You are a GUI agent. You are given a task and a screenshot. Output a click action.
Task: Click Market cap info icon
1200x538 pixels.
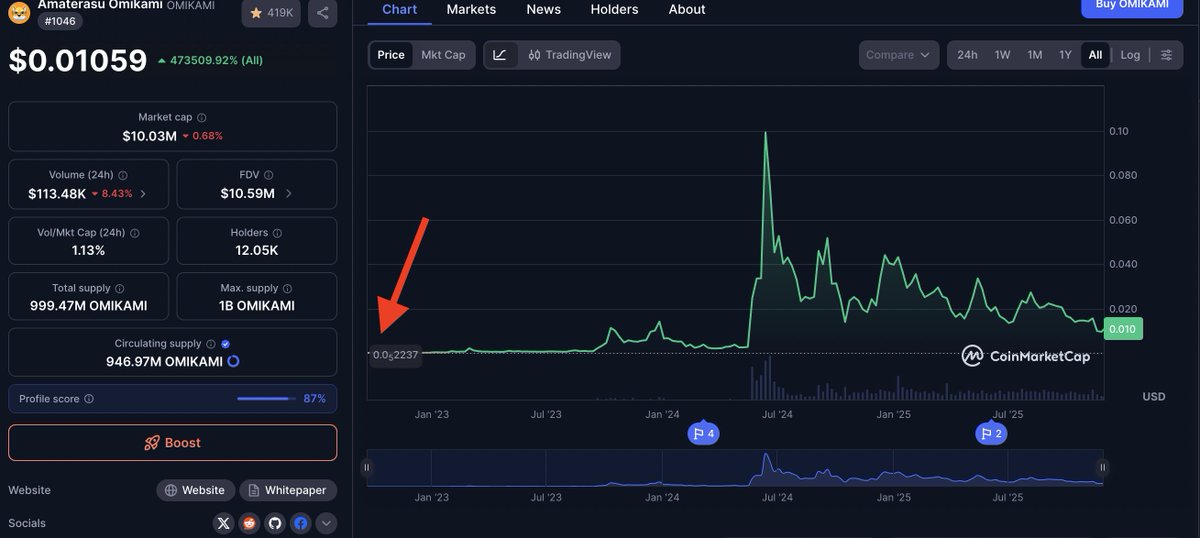click(202, 118)
